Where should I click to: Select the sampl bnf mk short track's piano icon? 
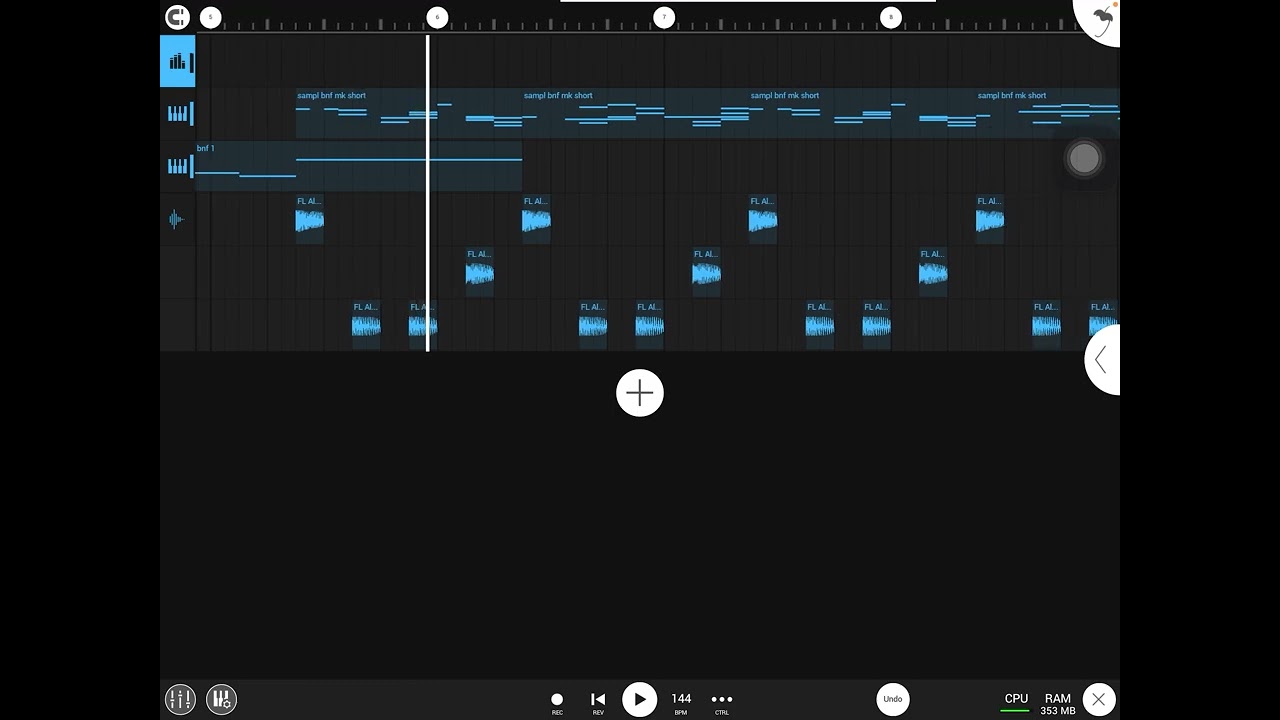tap(178, 114)
